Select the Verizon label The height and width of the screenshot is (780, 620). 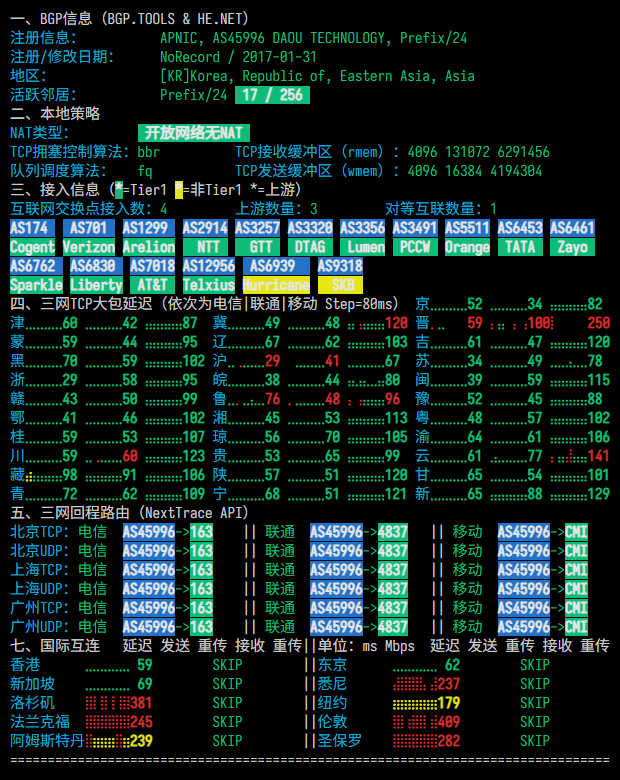pyautogui.click(x=89, y=247)
